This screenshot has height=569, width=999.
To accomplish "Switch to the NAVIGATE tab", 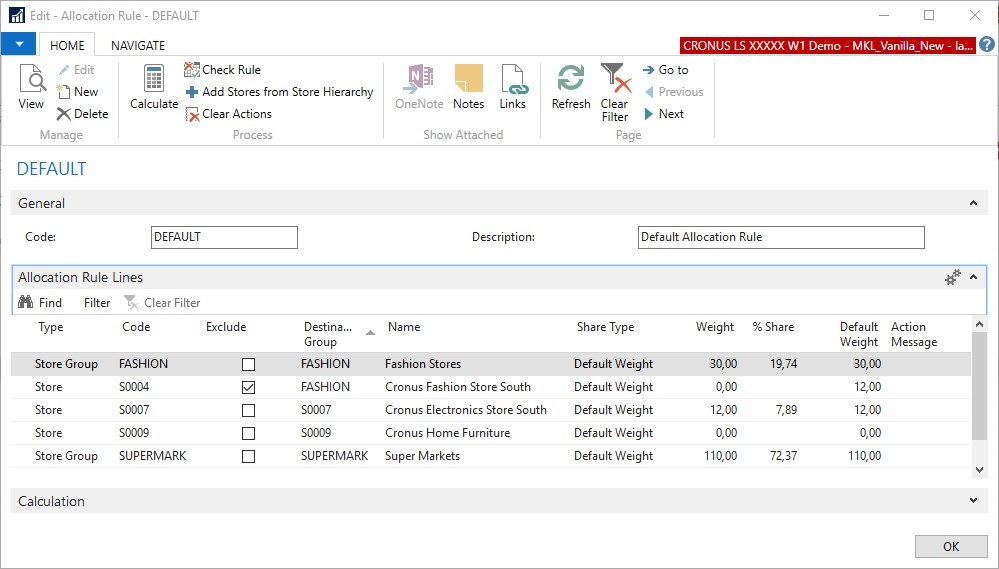I will pyautogui.click(x=138, y=45).
